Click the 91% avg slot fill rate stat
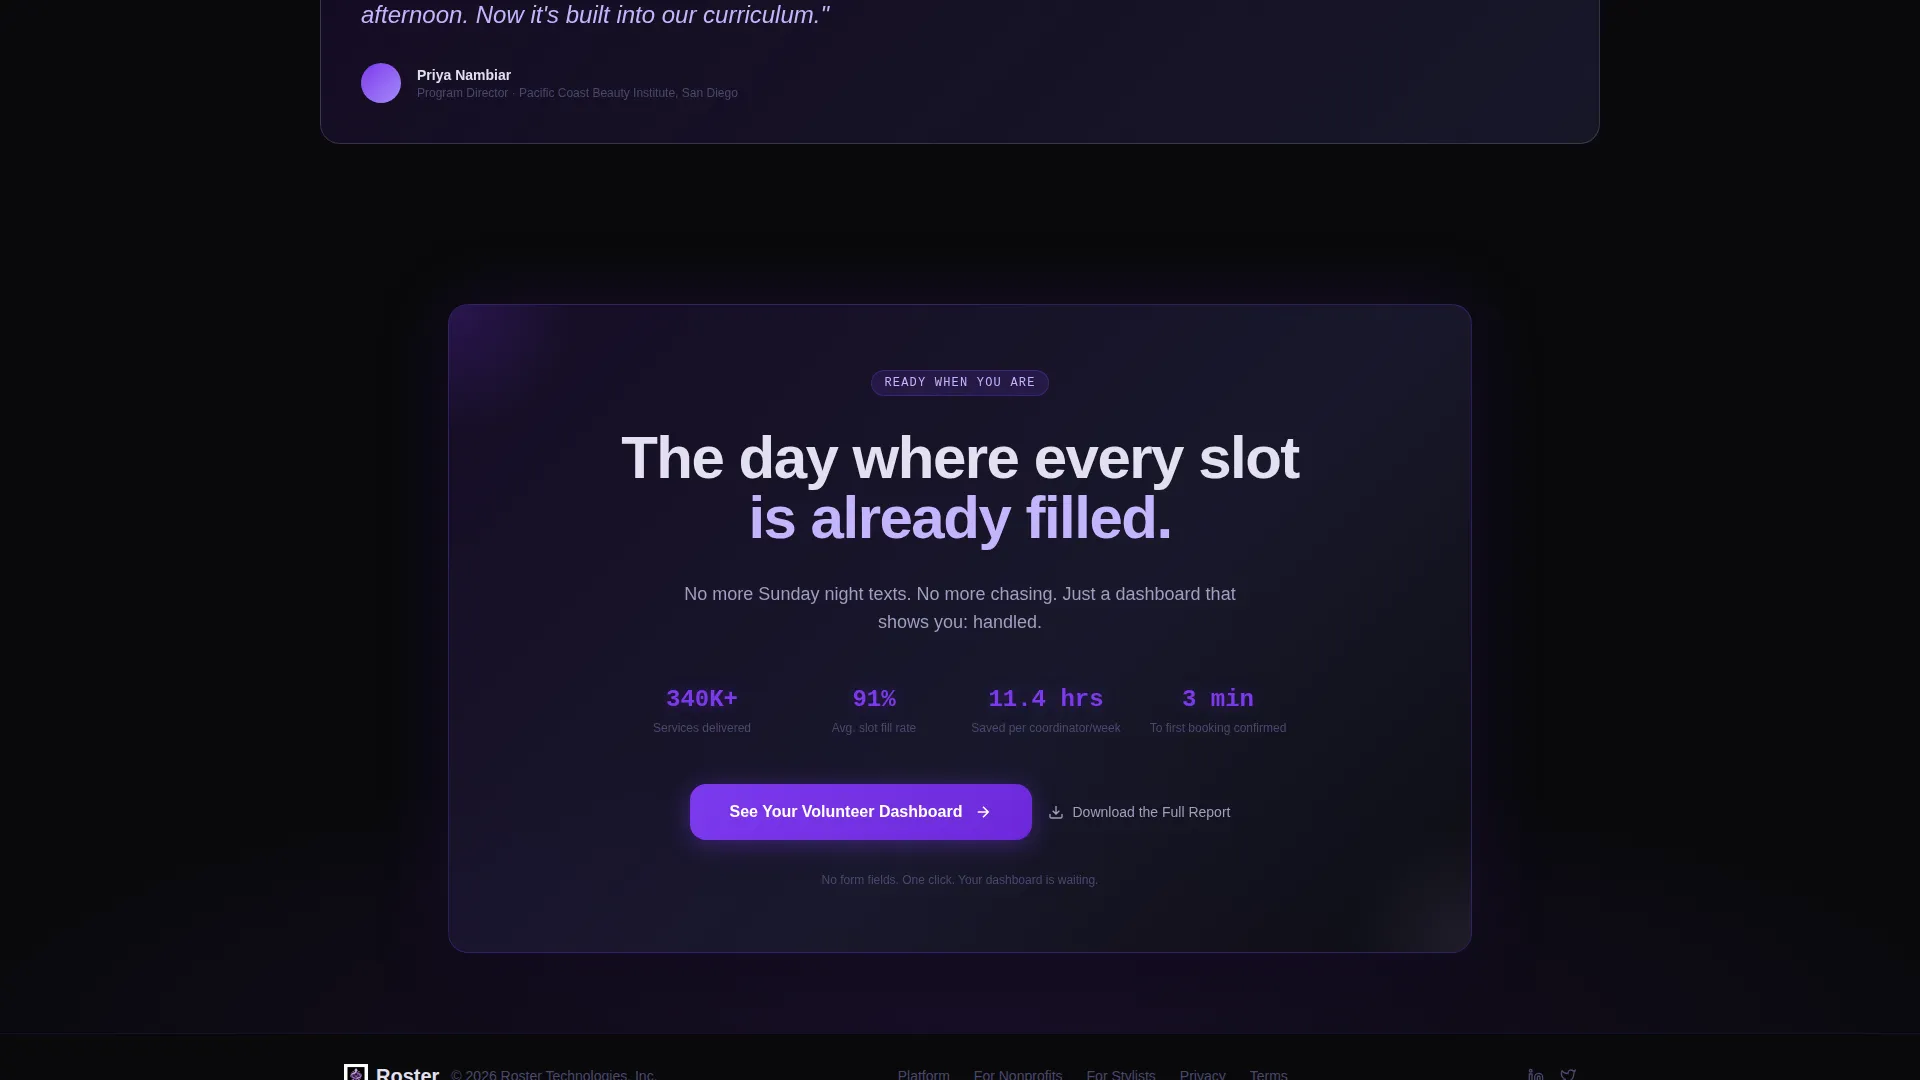The height and width of the screenshot is (1080, 1920). (874, 711)
